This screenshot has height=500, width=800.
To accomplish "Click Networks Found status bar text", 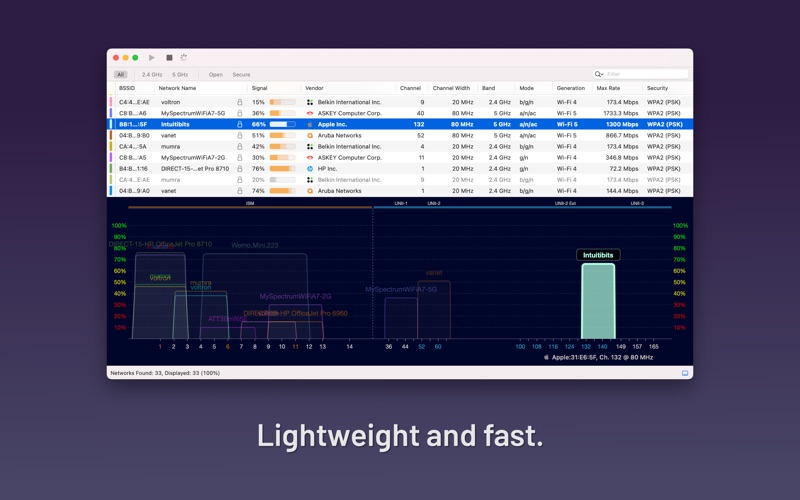I will pos(165,373).
